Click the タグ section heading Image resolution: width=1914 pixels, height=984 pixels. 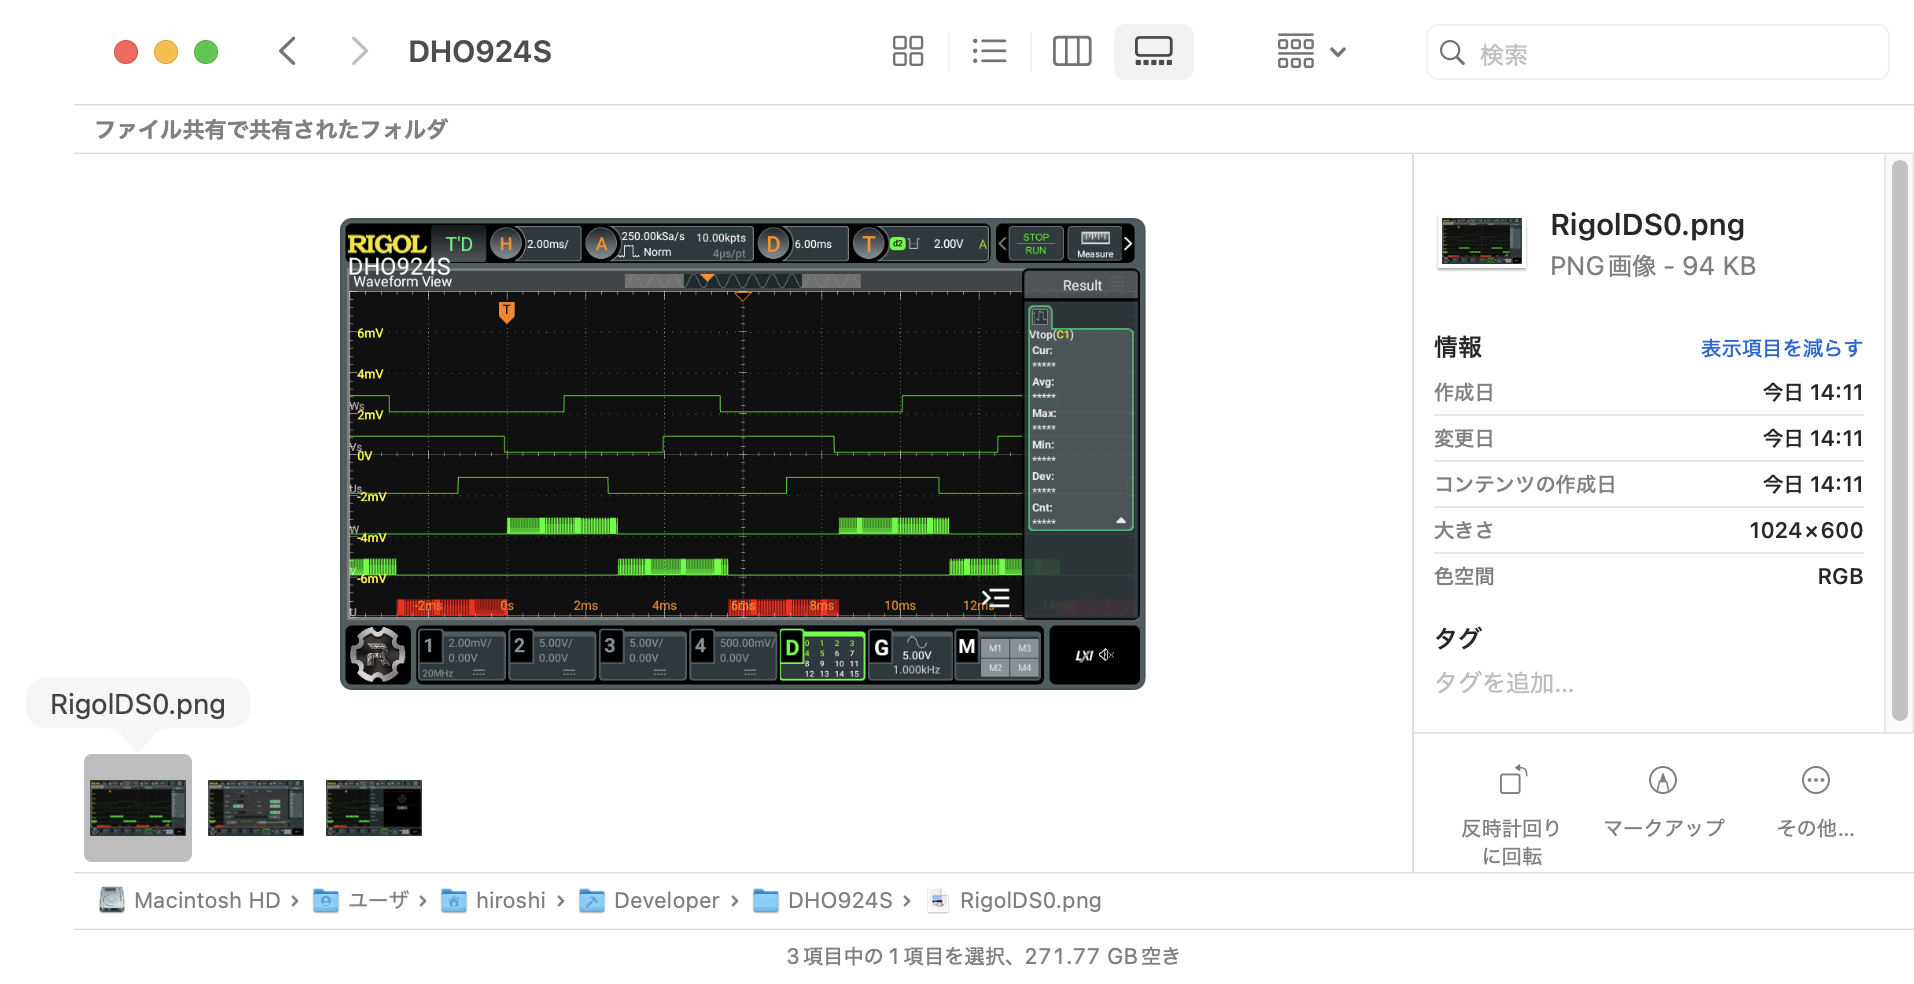tap(1458, 638)
